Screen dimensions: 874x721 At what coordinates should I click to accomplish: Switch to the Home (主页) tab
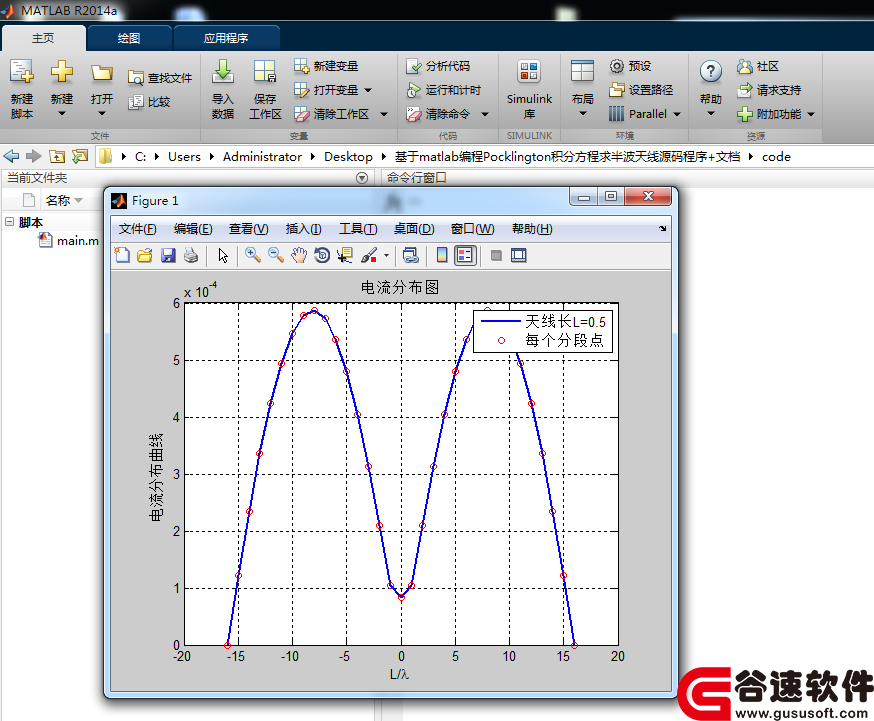pyautogui.click(x=43, y=38)
